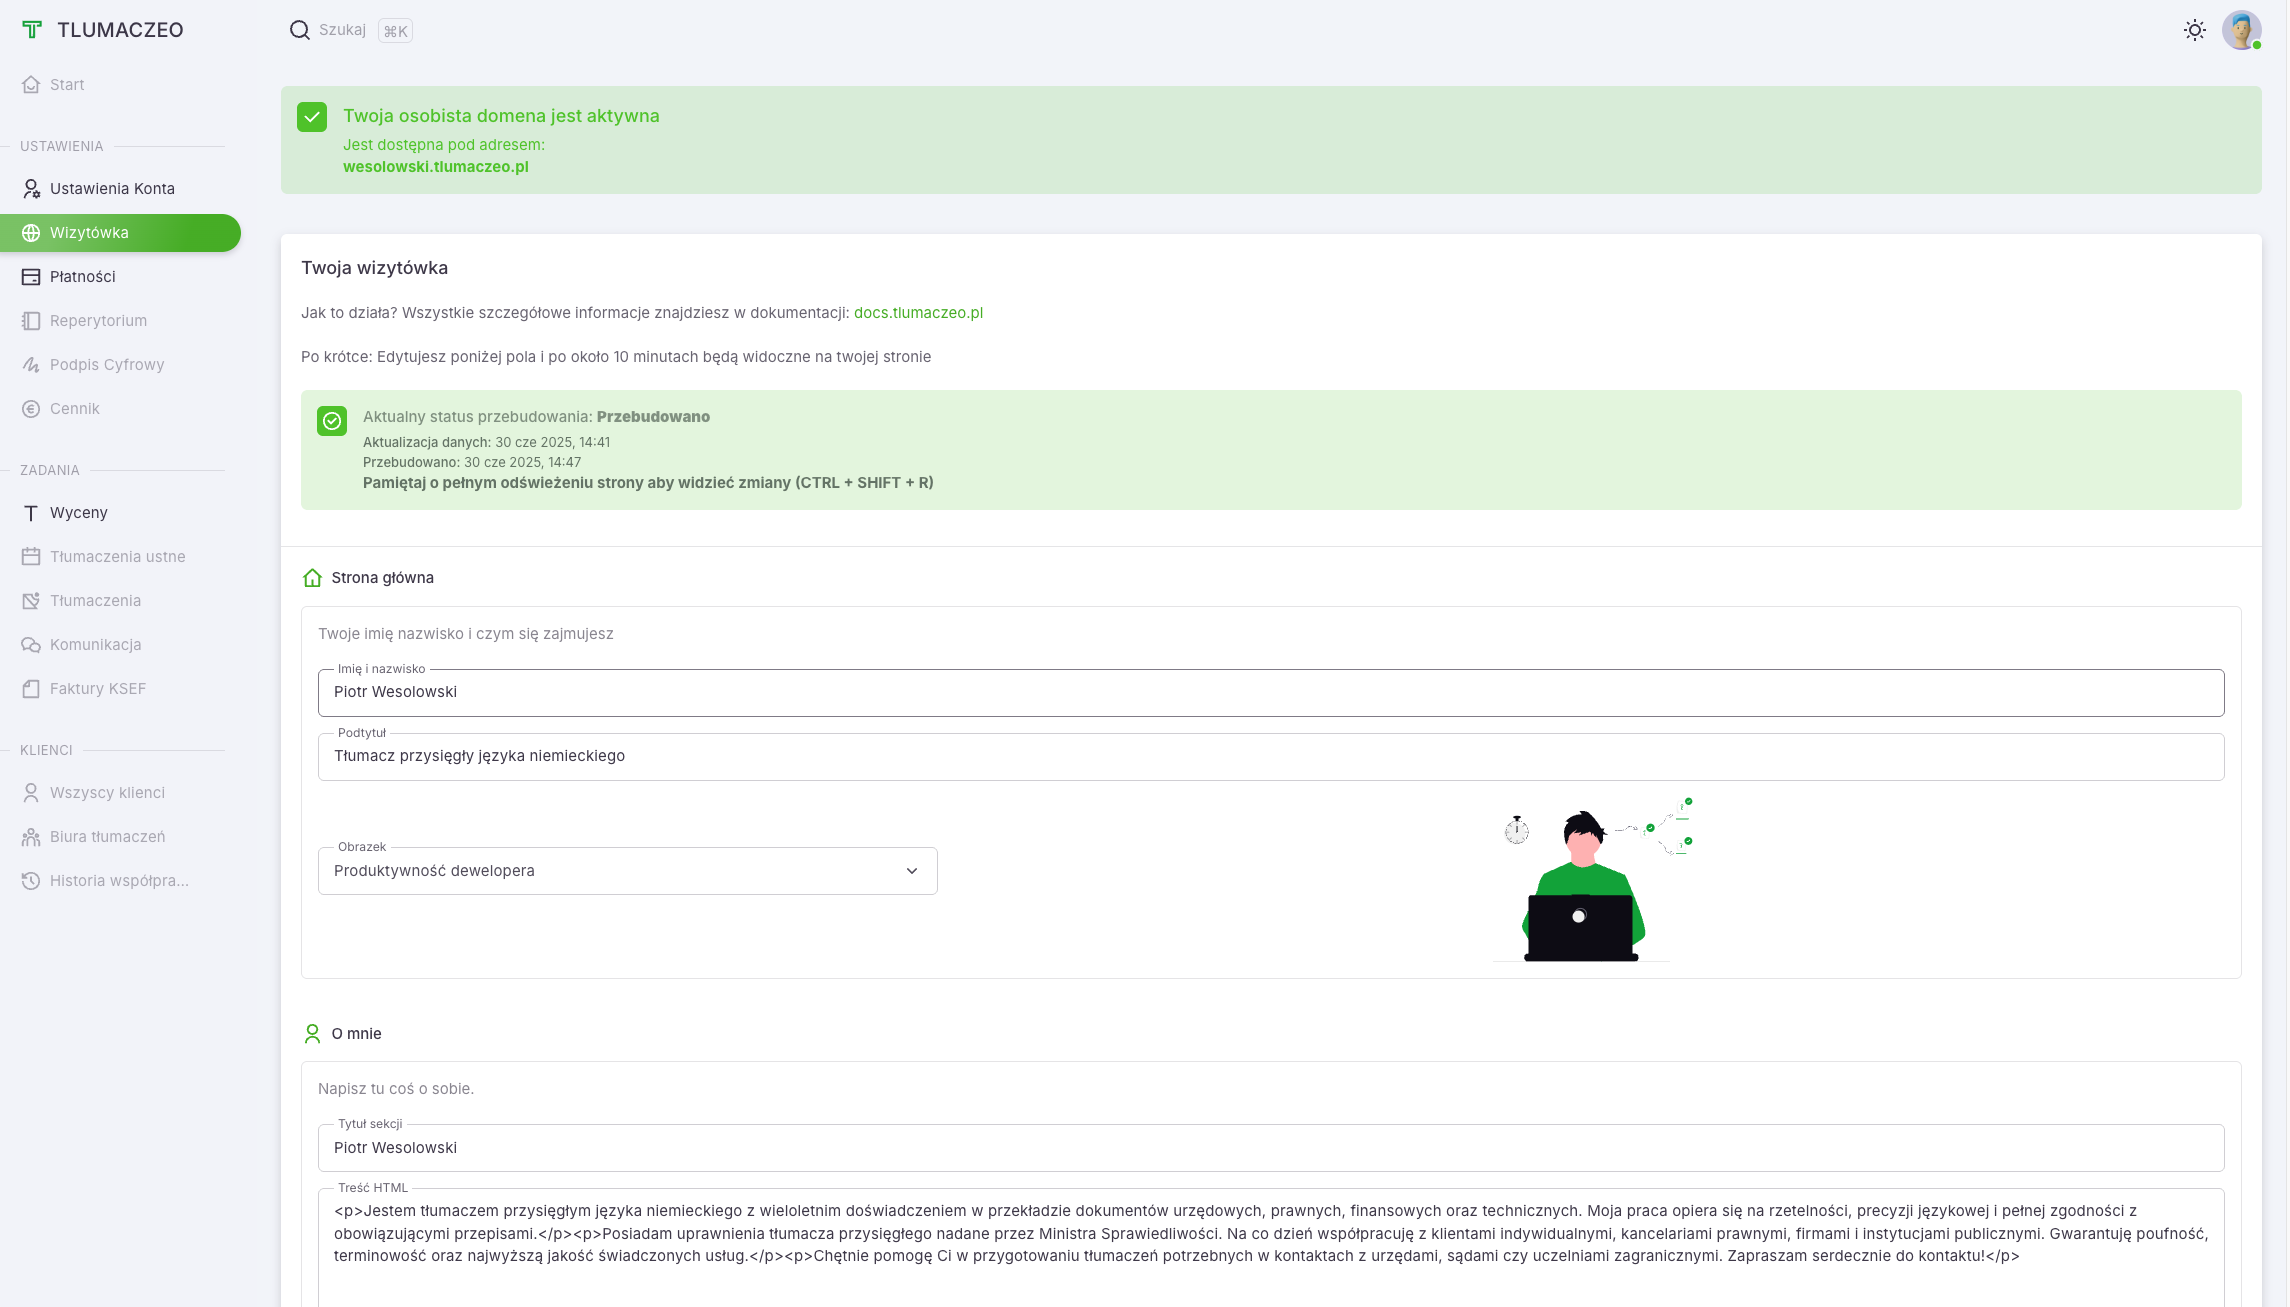Open Repertorium from the sidebar
Screen dimensions: 2290x1307
[x=98, y=321]
